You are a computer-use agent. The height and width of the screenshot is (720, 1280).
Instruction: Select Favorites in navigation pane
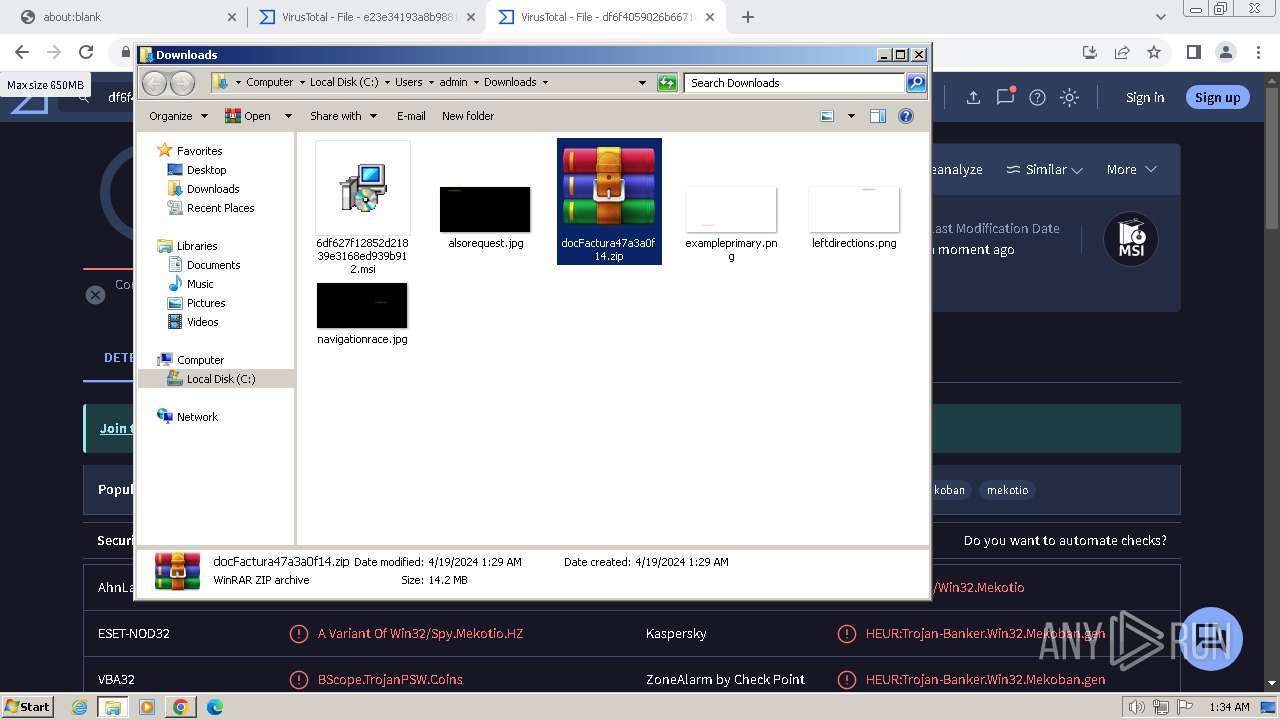pyautogui.click(x=199, y=151)
